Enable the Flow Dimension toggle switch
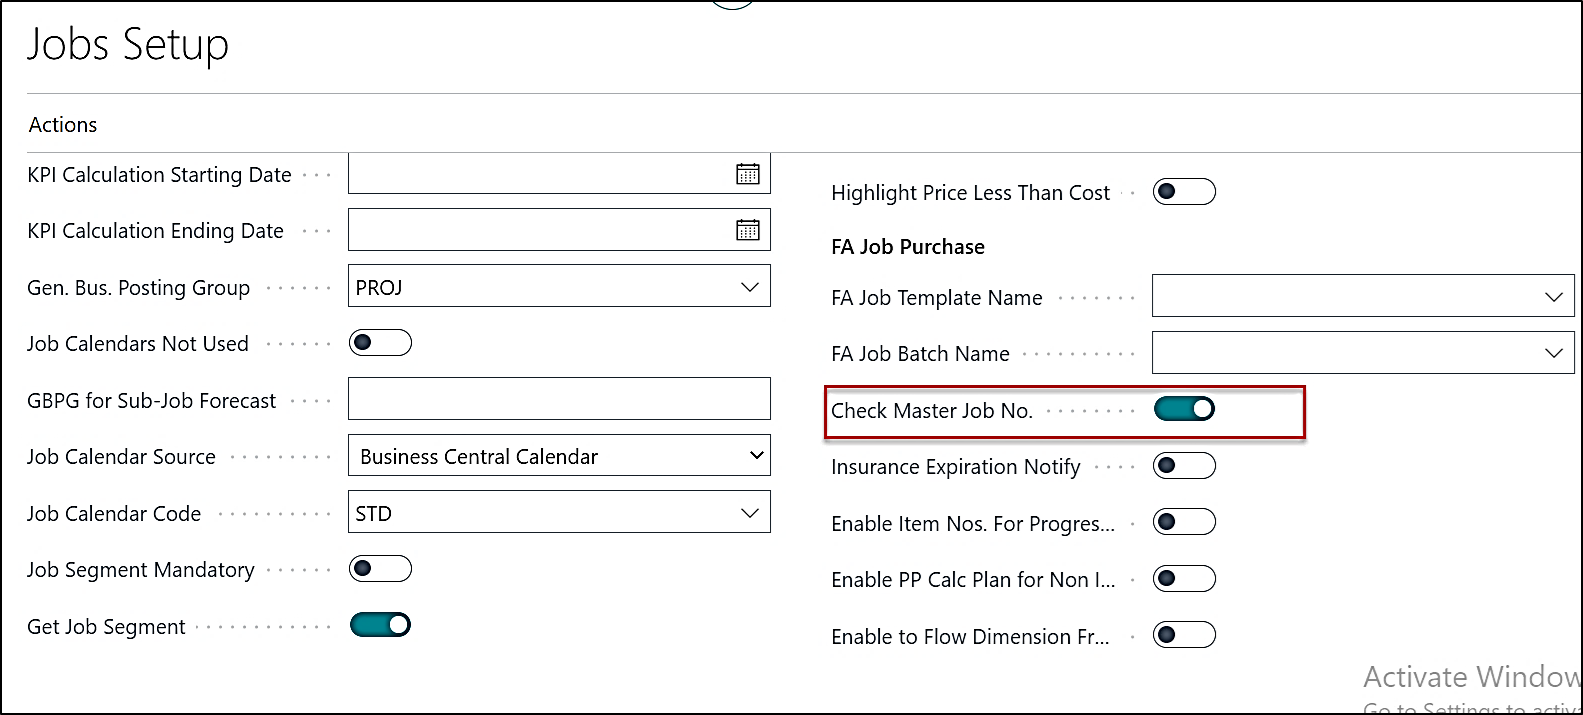This screenshot has width=1583, height=715. [x=1184, y=635]
